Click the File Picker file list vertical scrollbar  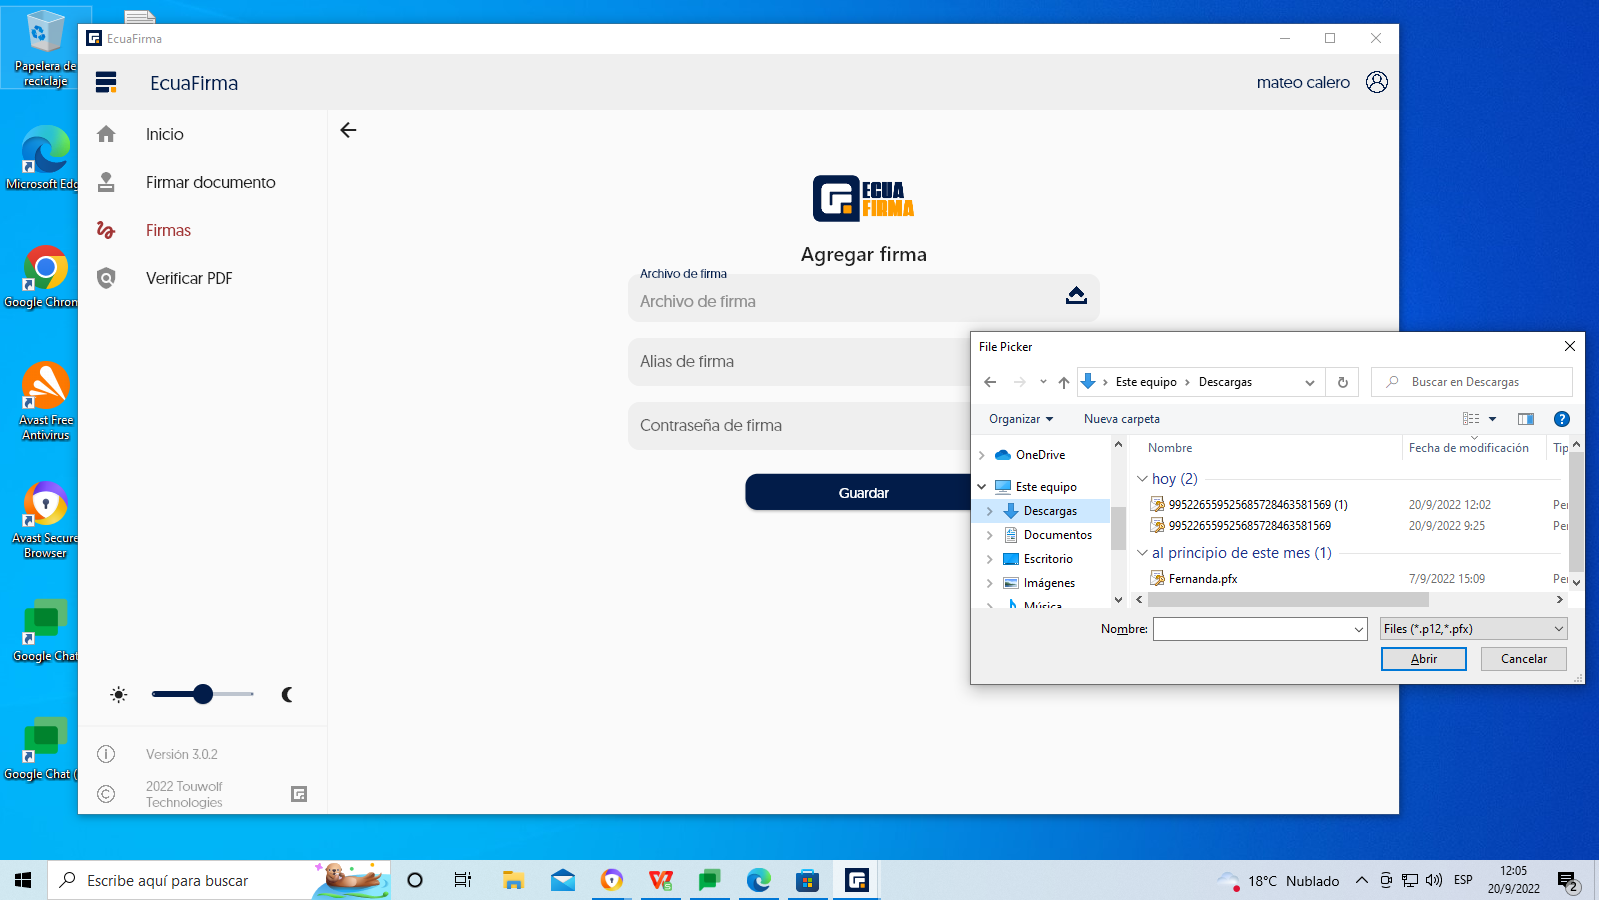click(x=1576, y=510)
